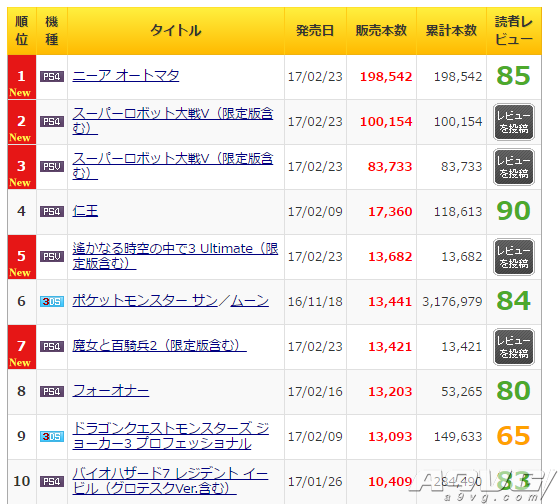Click review score 65 for ドラゴンクエストモンスターズ

click(513, 436)
